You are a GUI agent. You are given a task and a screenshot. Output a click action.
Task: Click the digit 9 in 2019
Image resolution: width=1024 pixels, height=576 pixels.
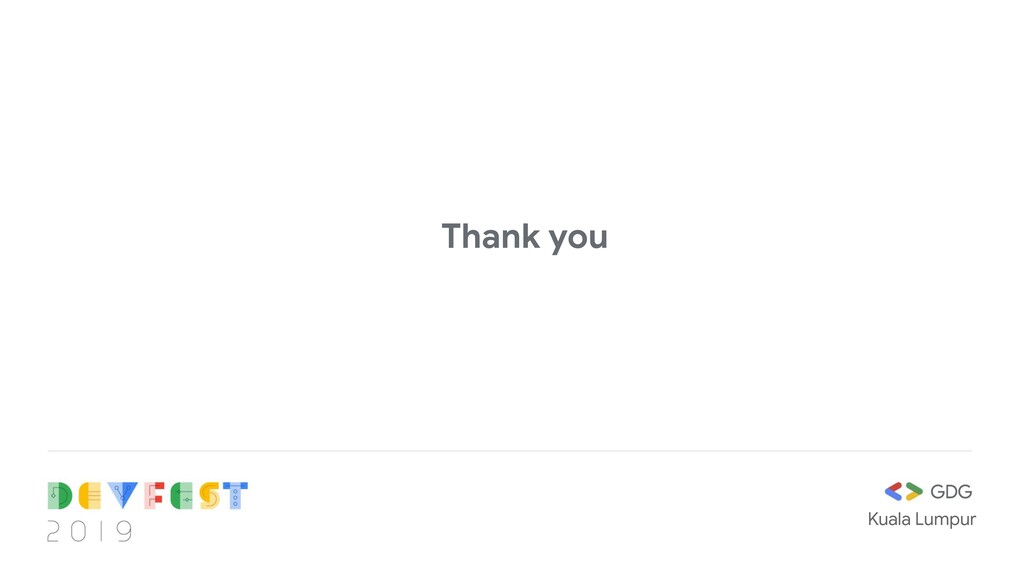pyautogui.click(x=124, y=531)
